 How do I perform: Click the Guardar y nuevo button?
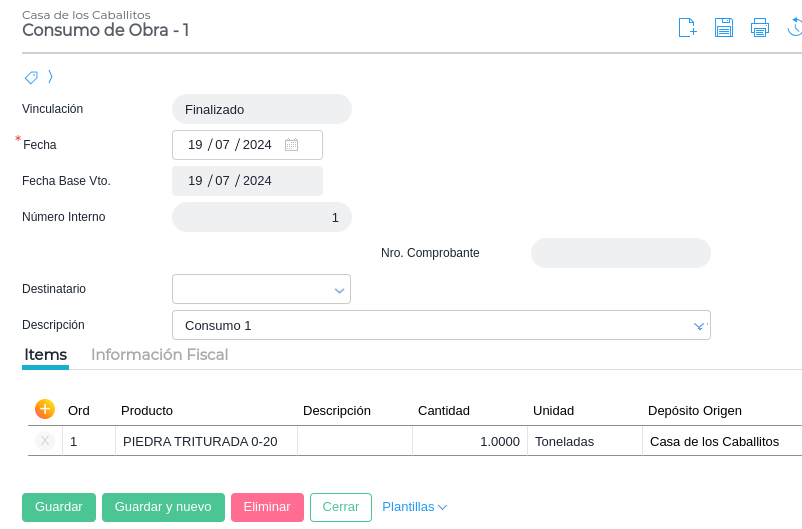tap(163, 507)
